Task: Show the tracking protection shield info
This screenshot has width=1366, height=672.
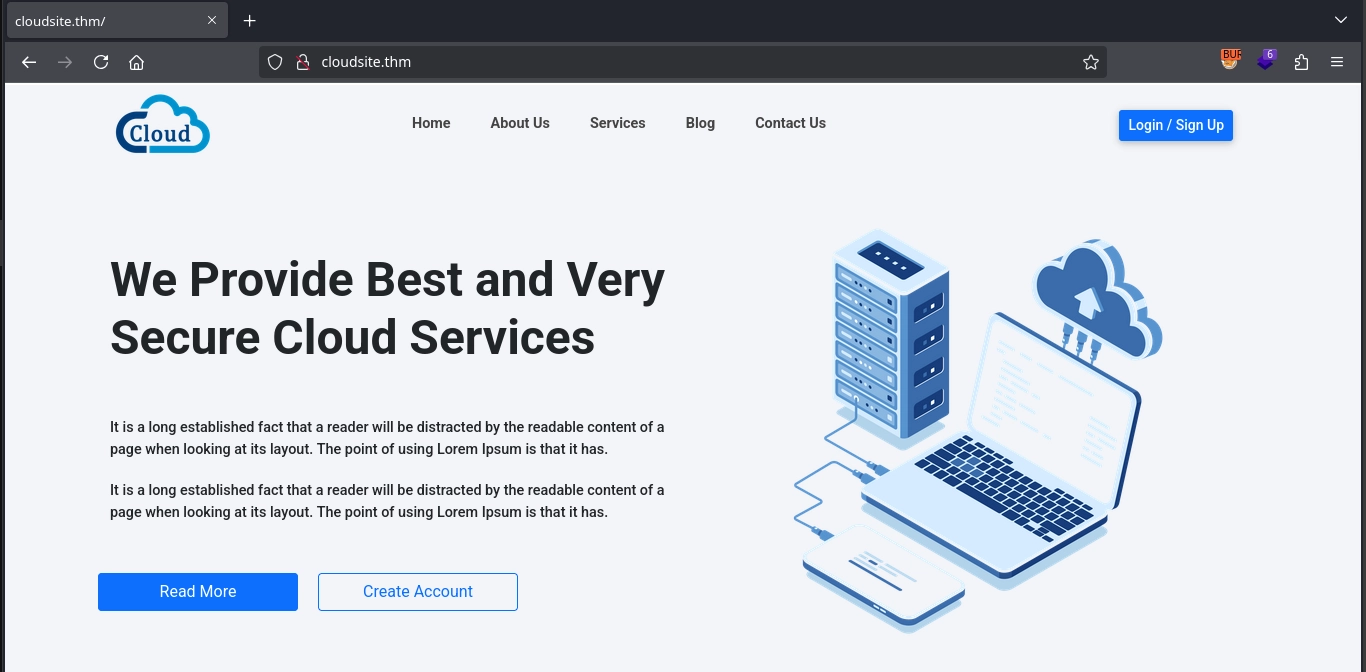Action: (277, 62)
